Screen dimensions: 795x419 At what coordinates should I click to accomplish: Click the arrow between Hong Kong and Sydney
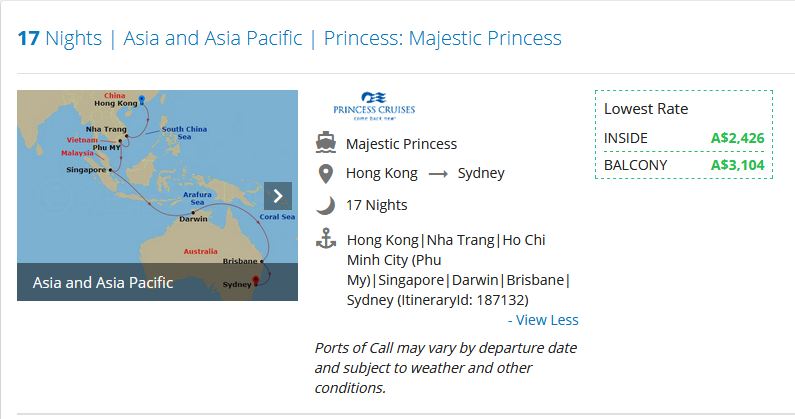(x=438, y=174)
